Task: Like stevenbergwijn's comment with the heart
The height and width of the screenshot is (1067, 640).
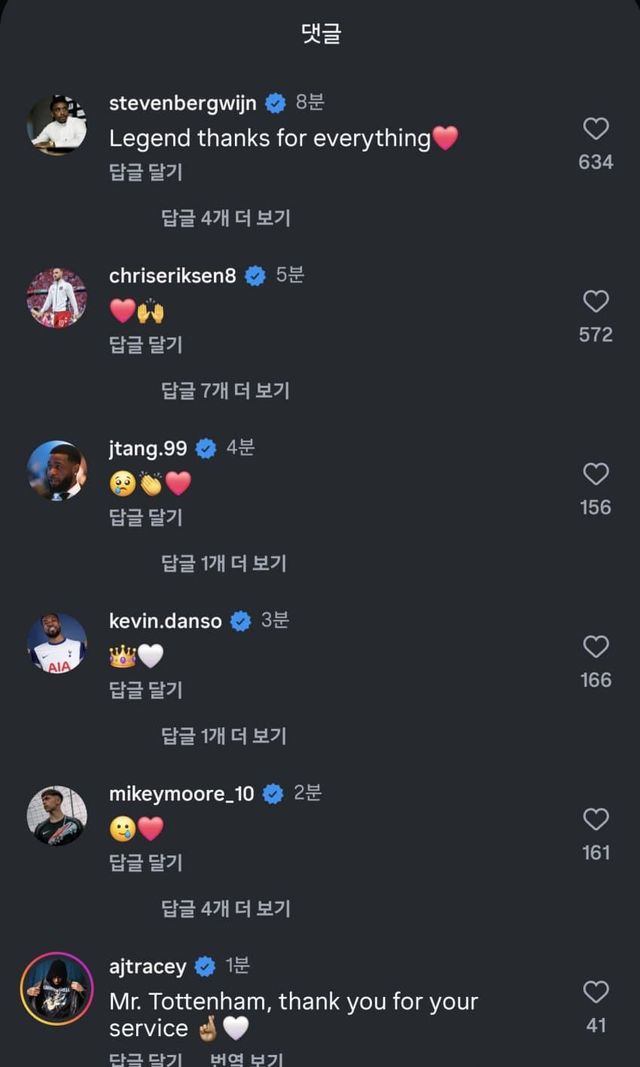Action: [596, 129]
